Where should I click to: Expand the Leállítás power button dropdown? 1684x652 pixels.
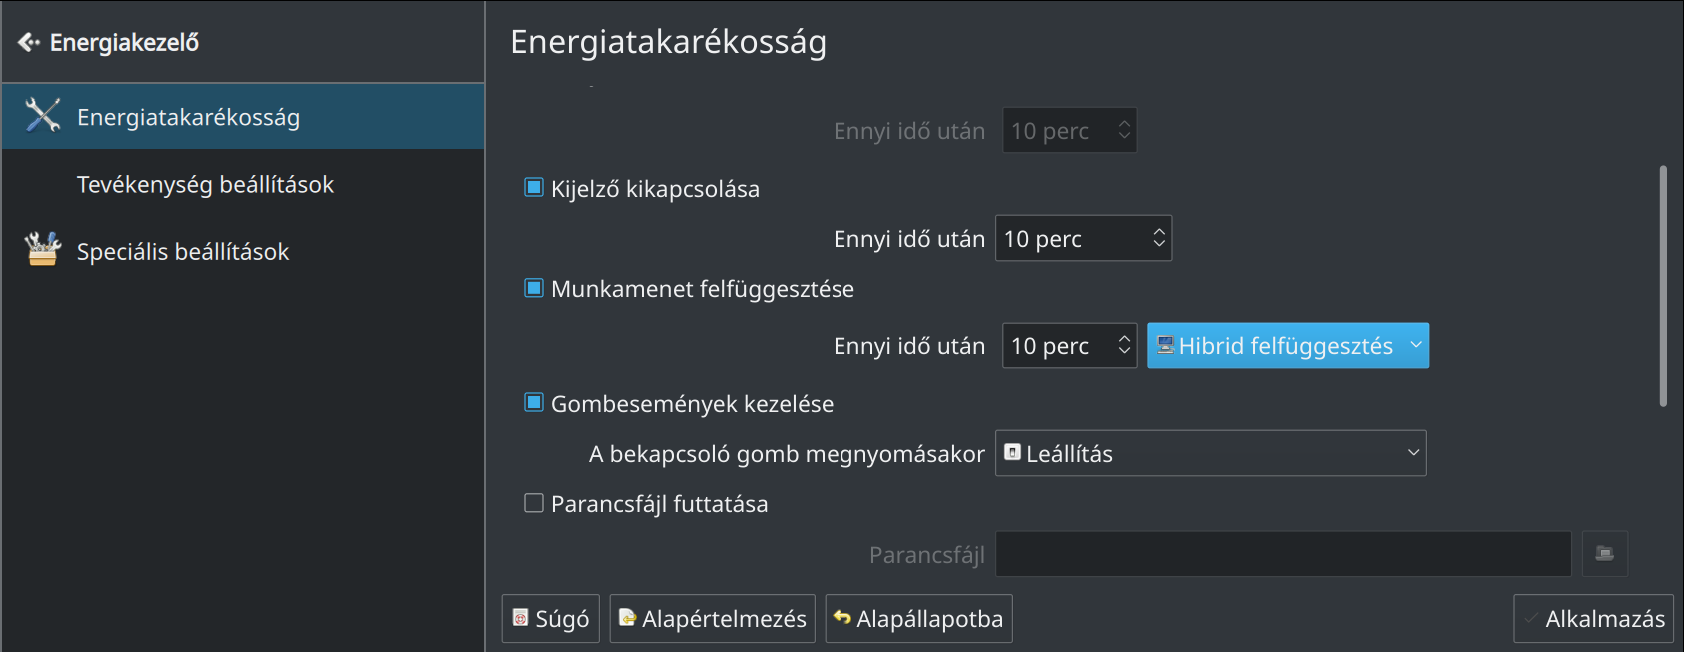1211,453
